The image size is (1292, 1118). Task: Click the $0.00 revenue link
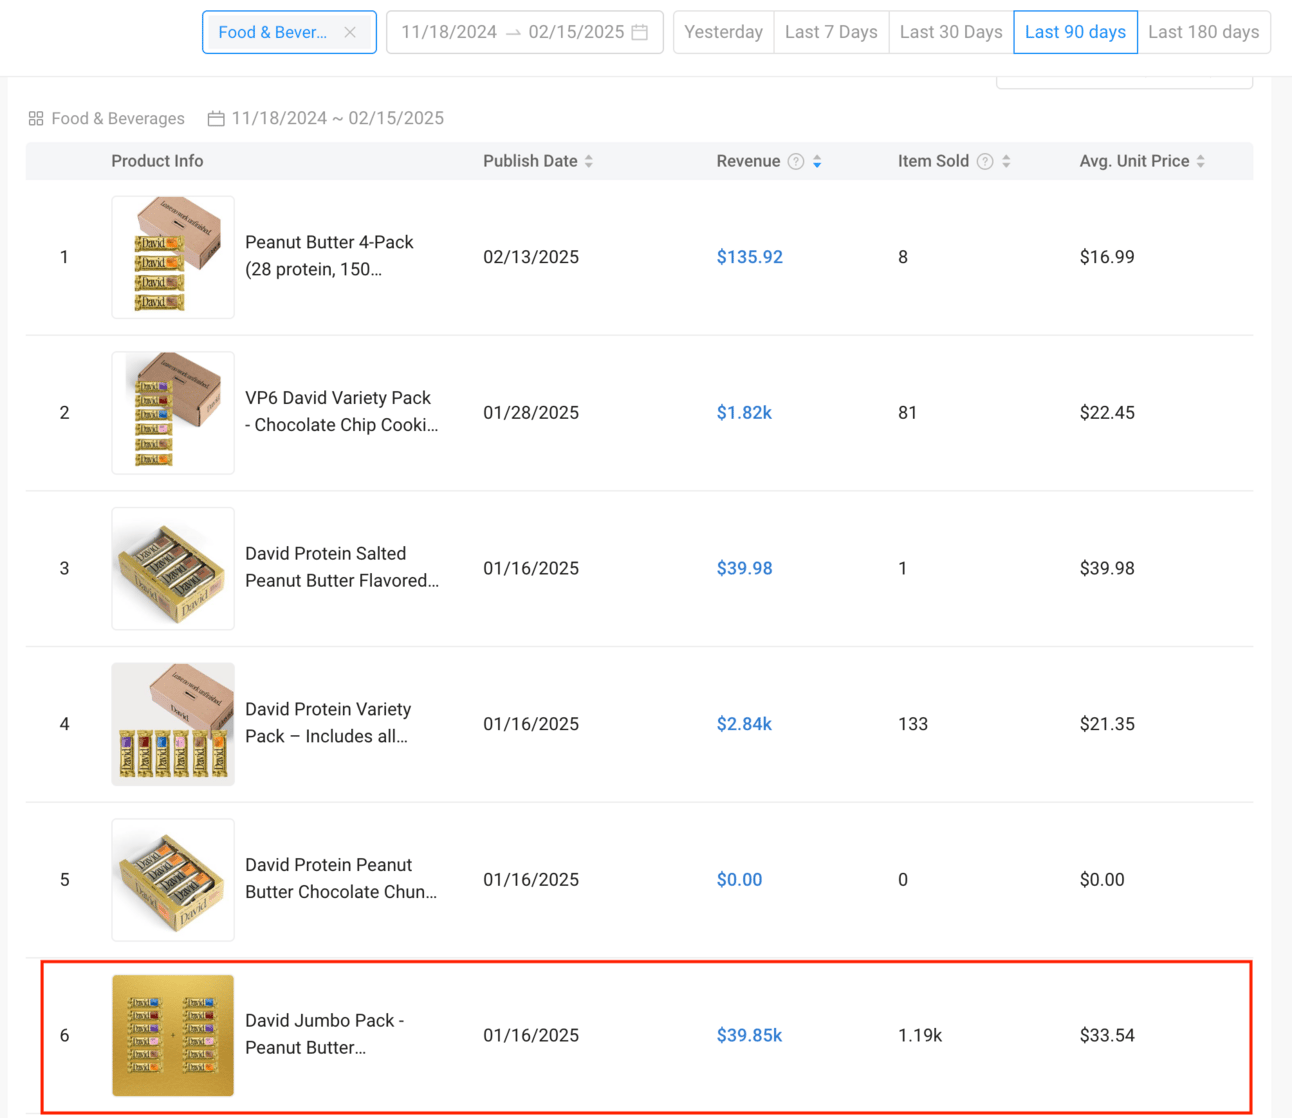[x=739, y=880]
